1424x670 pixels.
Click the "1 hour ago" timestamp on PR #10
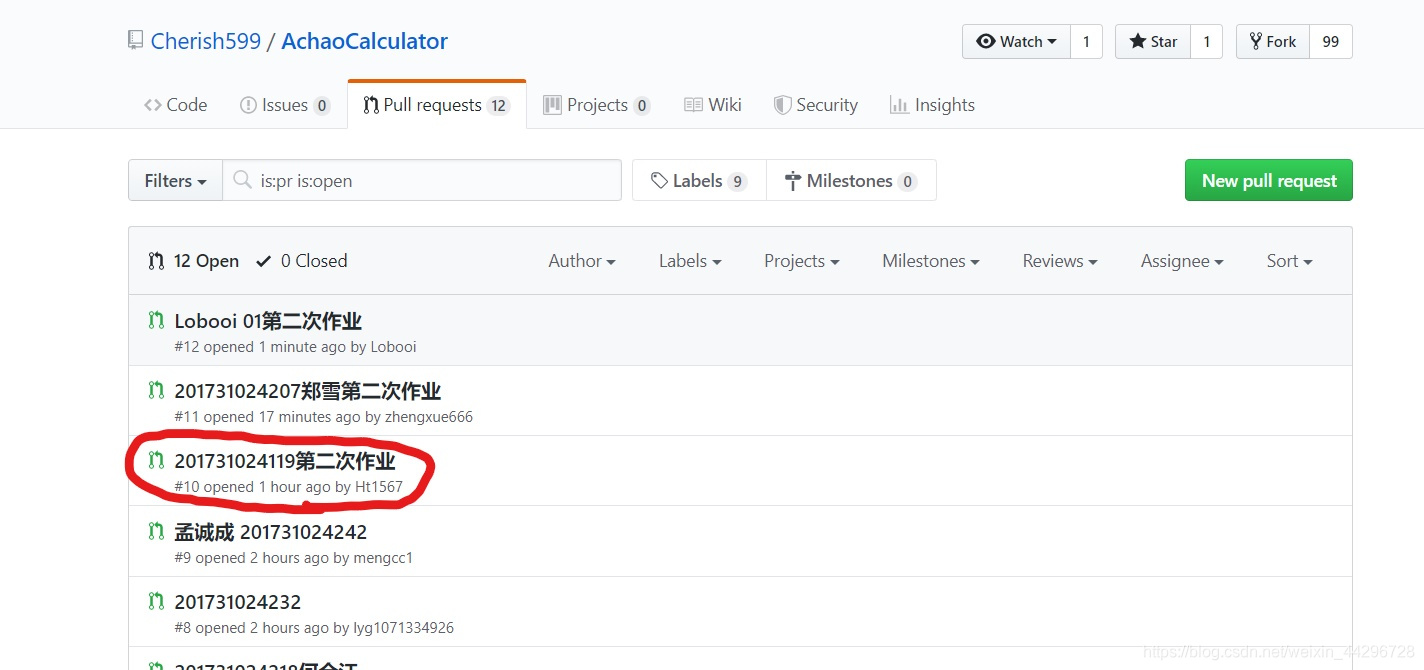(294, 487)
